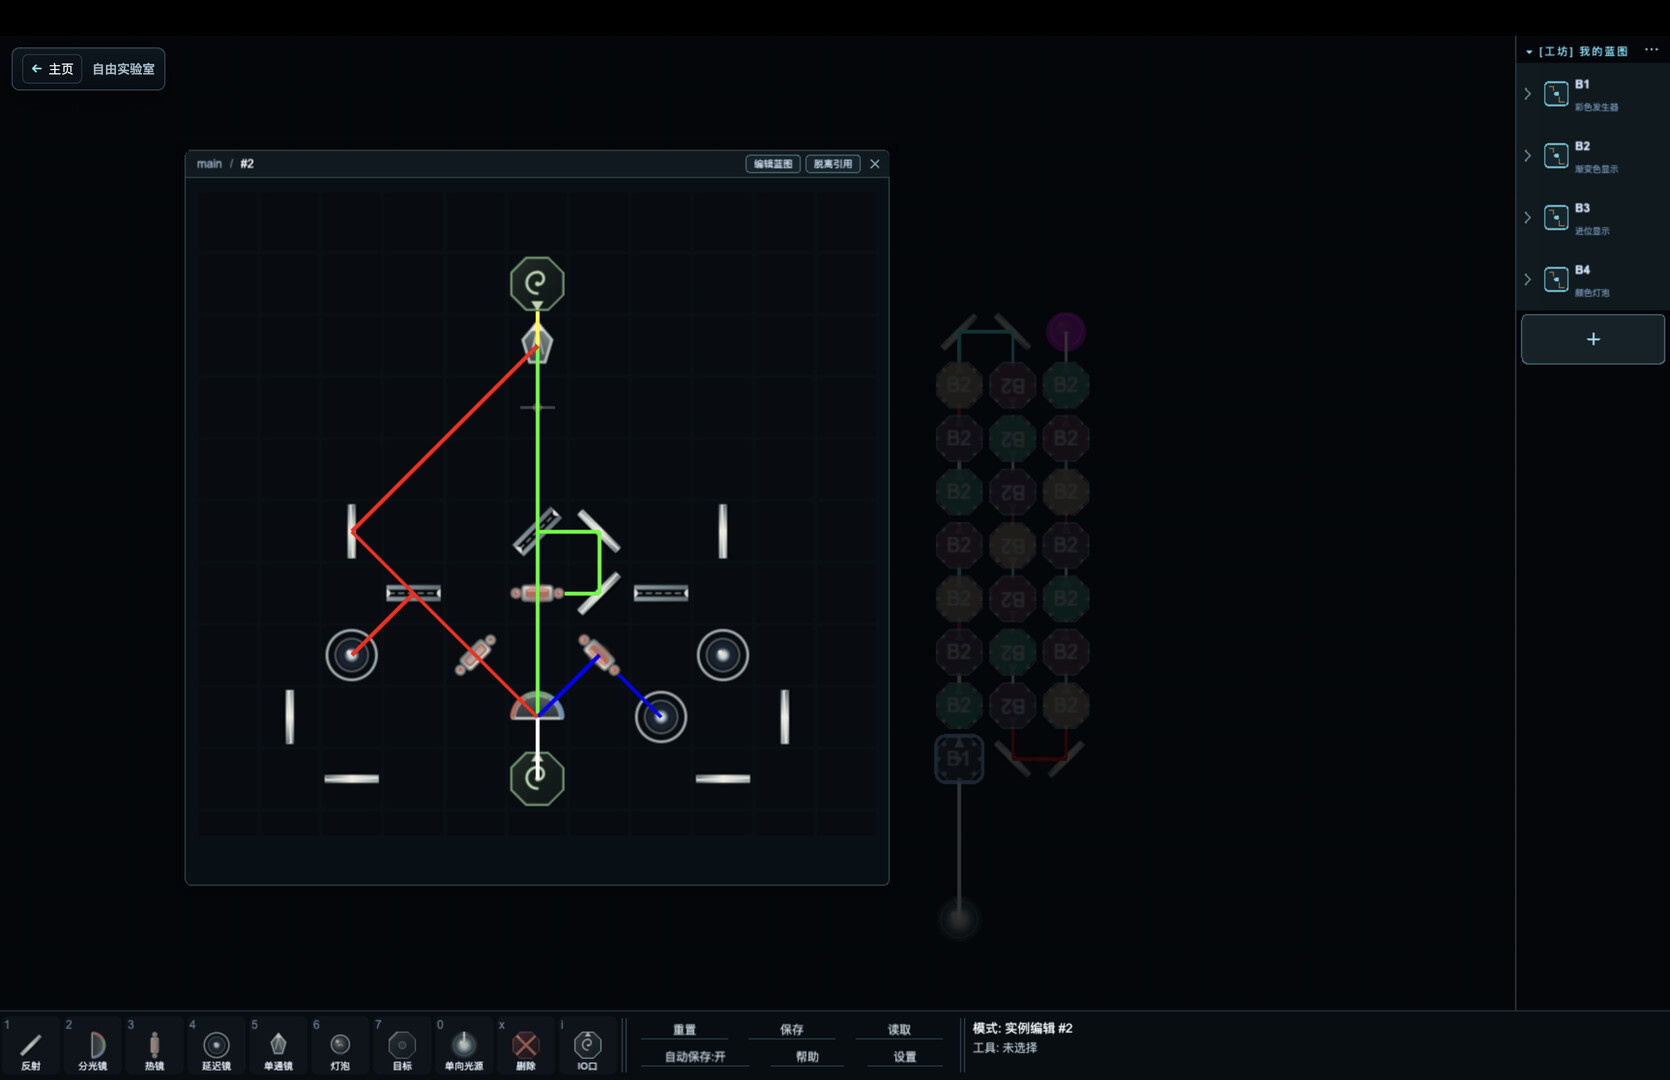This screenshot has width=1670, height=1080.
Task: Select the 单向光源 light source tool
Action: (x=464, y=1047)
